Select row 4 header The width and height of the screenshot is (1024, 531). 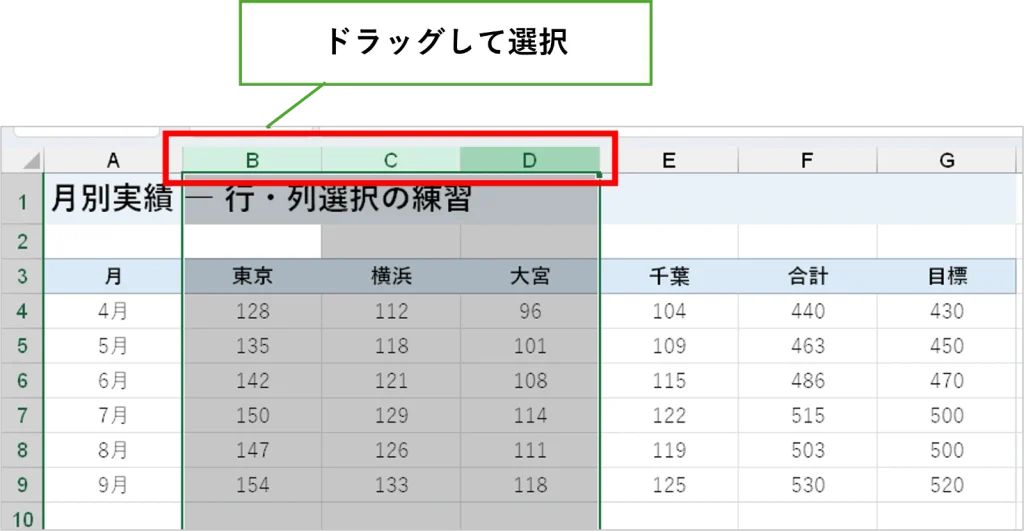(22, 311)
